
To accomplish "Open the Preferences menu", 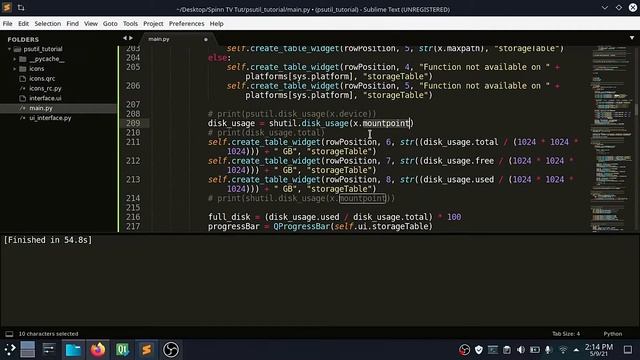I will (x=187, y=24).
